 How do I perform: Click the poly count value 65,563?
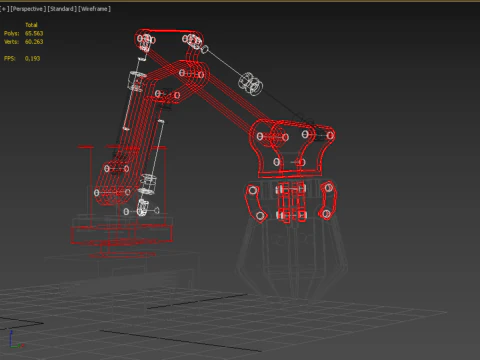tap(34, 33)
